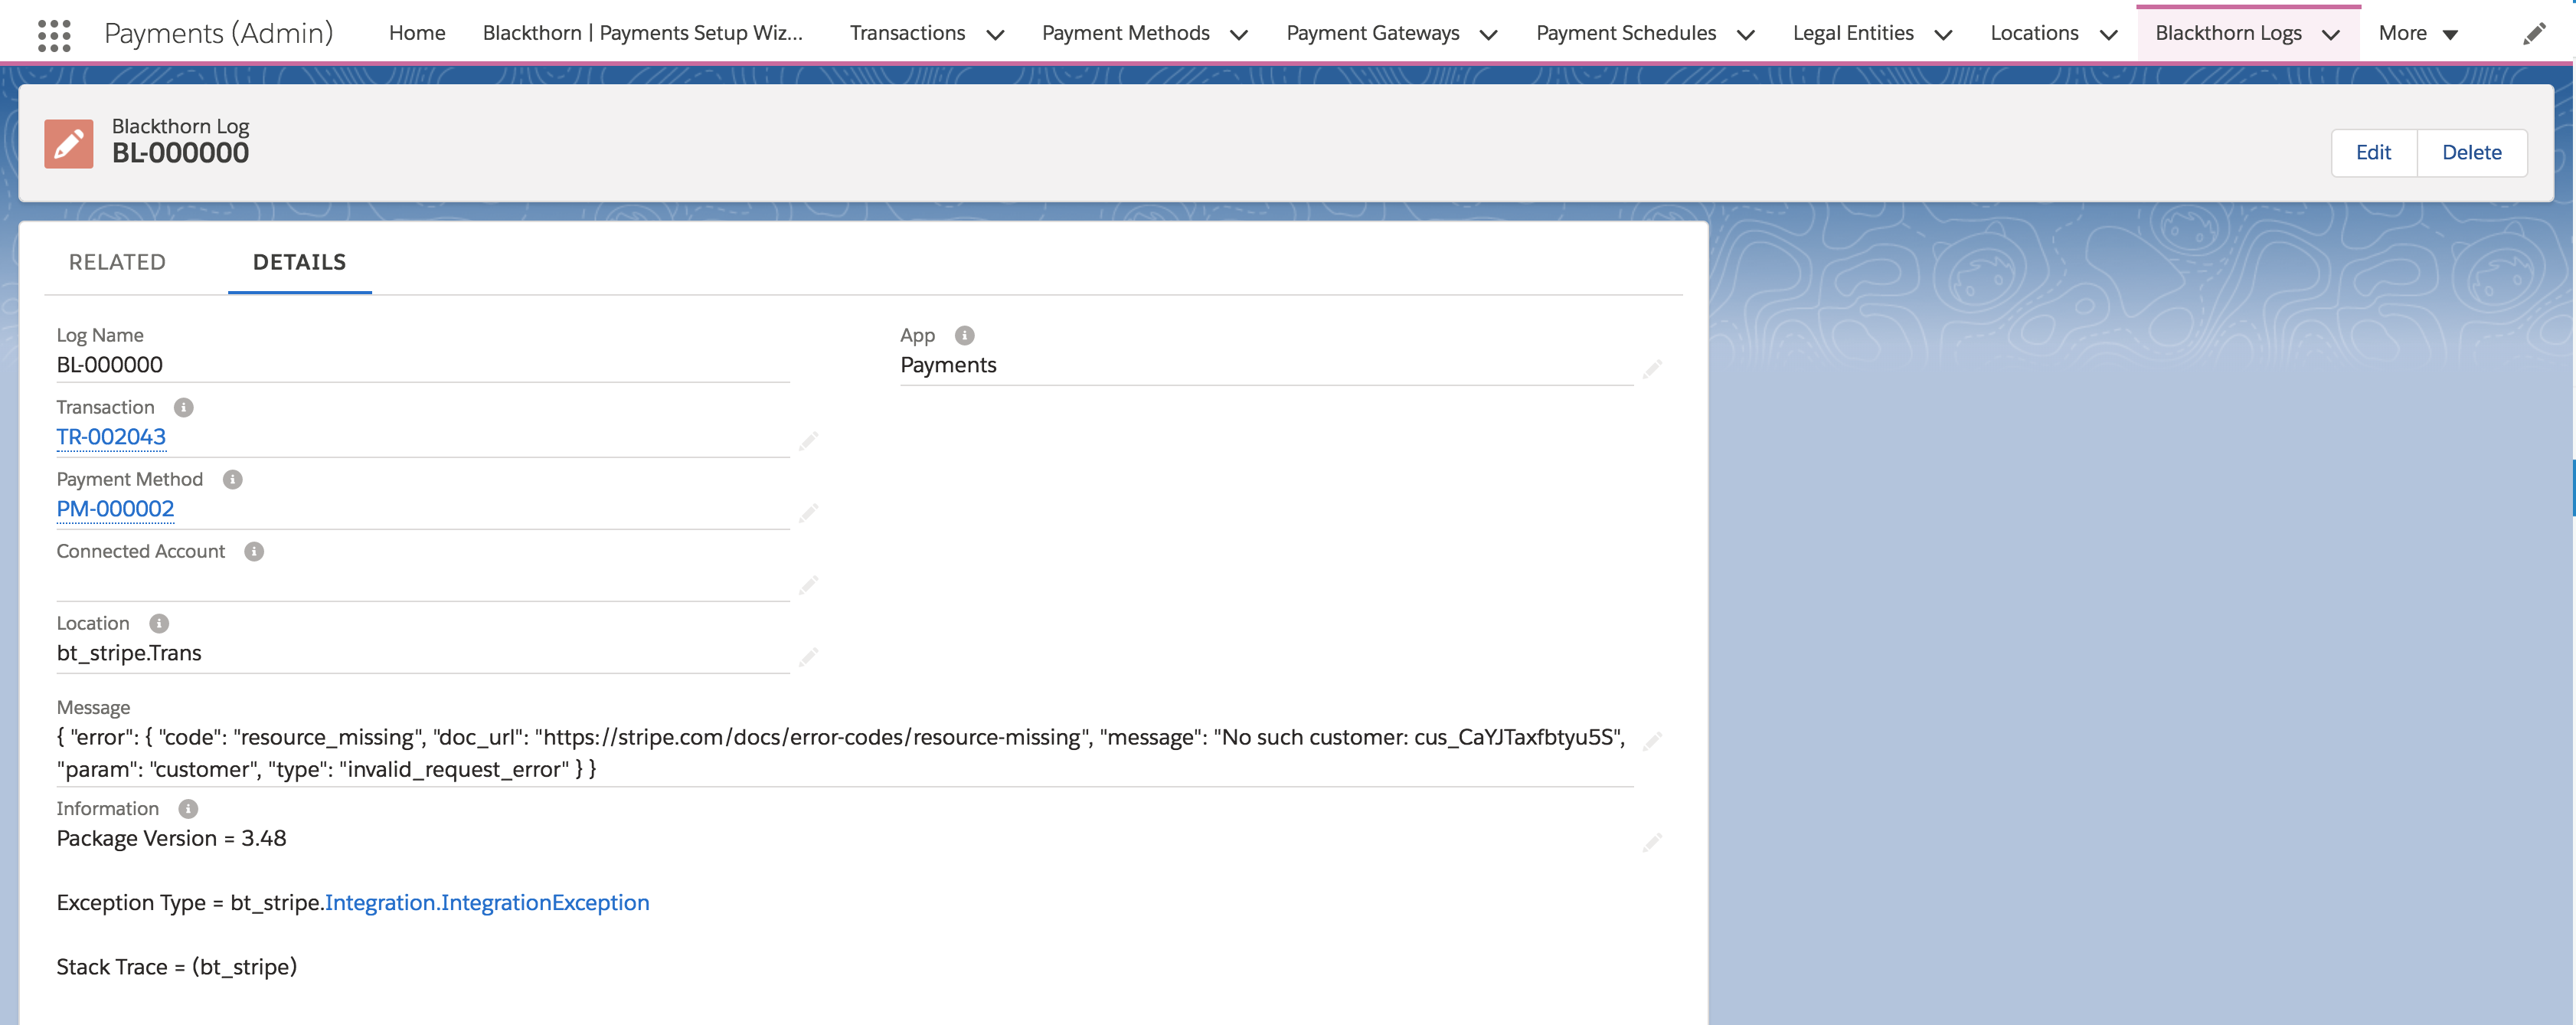This screenshot has width=2576, height=1025.
Task: Click the Edit button
Action: click(2373, 152)
